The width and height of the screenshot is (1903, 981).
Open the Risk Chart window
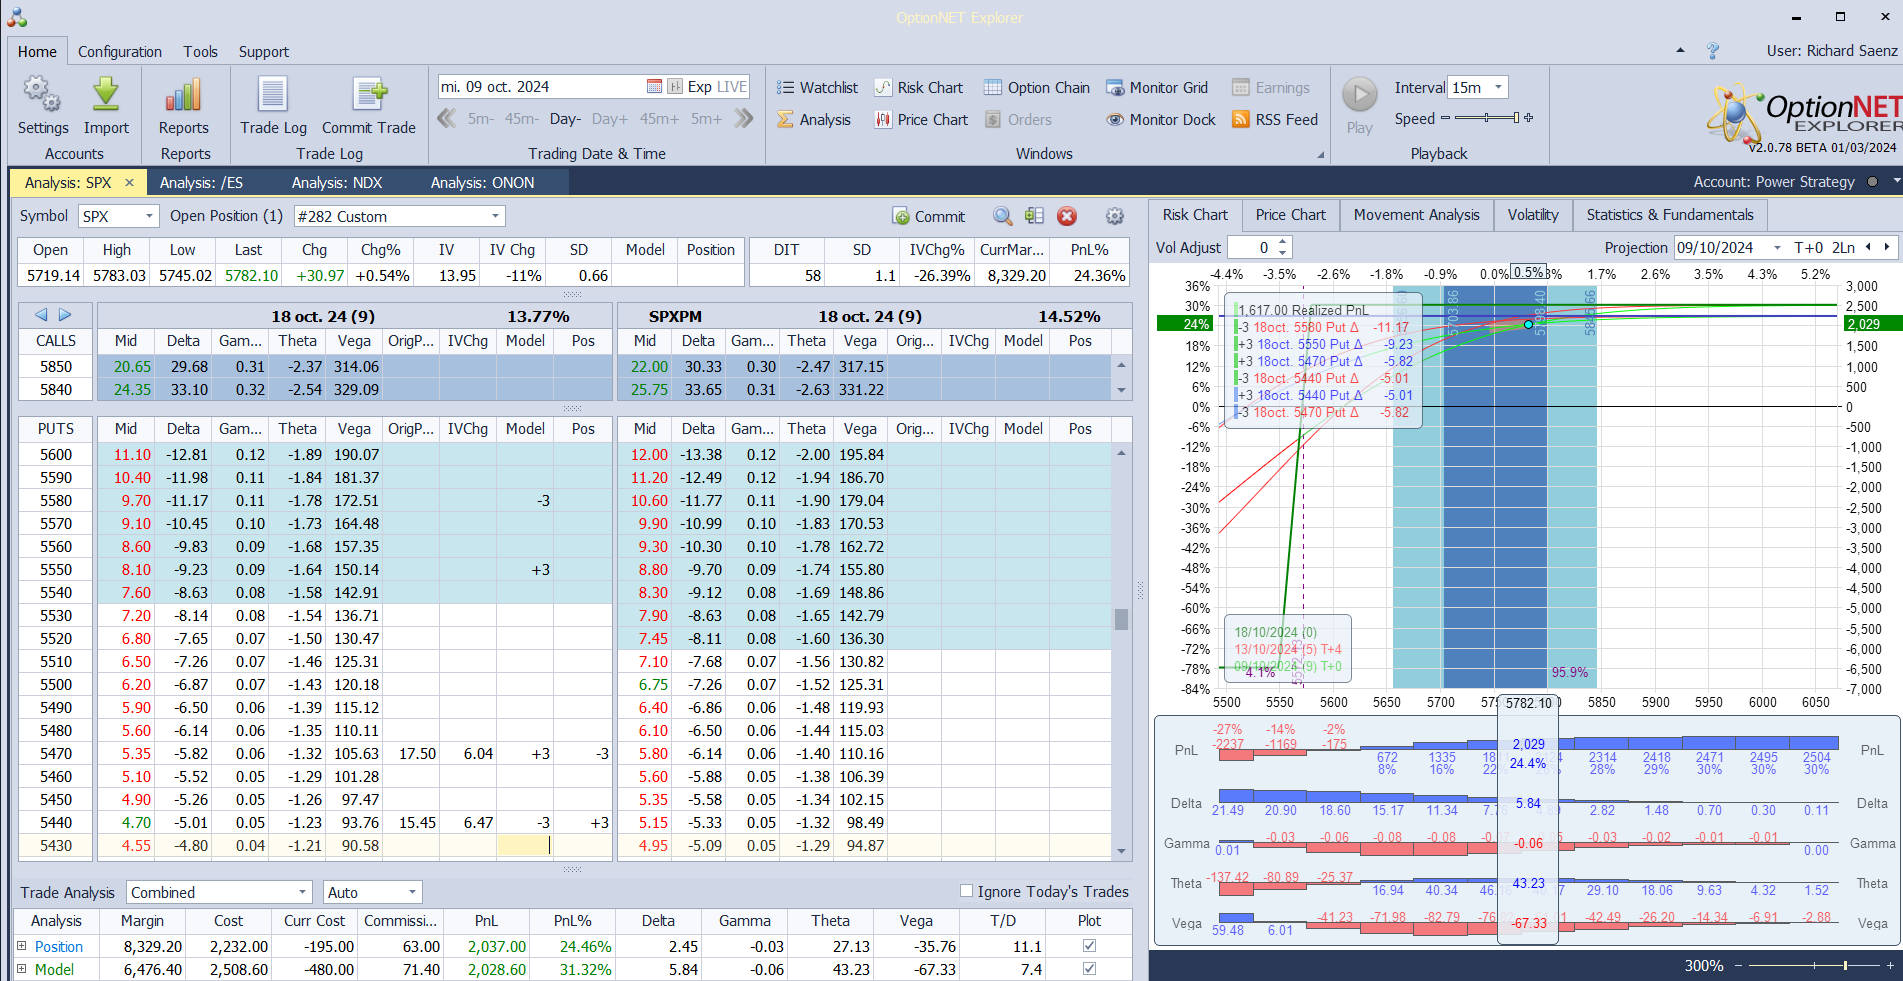(x=919, y=88)
